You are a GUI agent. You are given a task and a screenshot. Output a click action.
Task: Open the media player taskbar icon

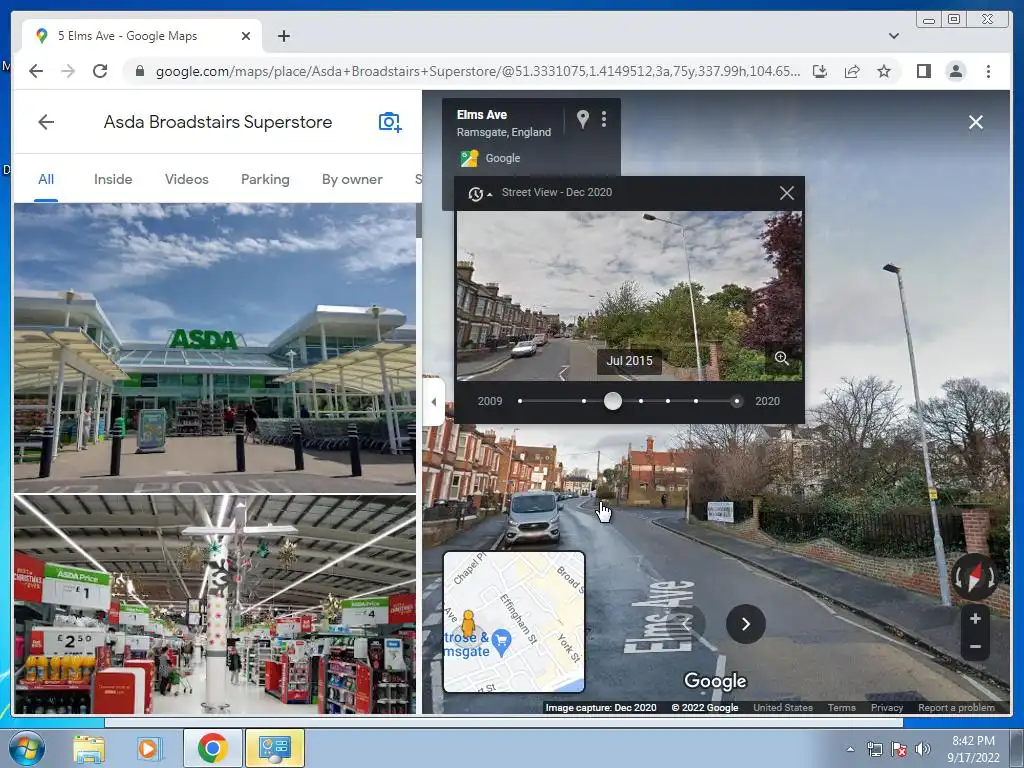coord(148,748)
